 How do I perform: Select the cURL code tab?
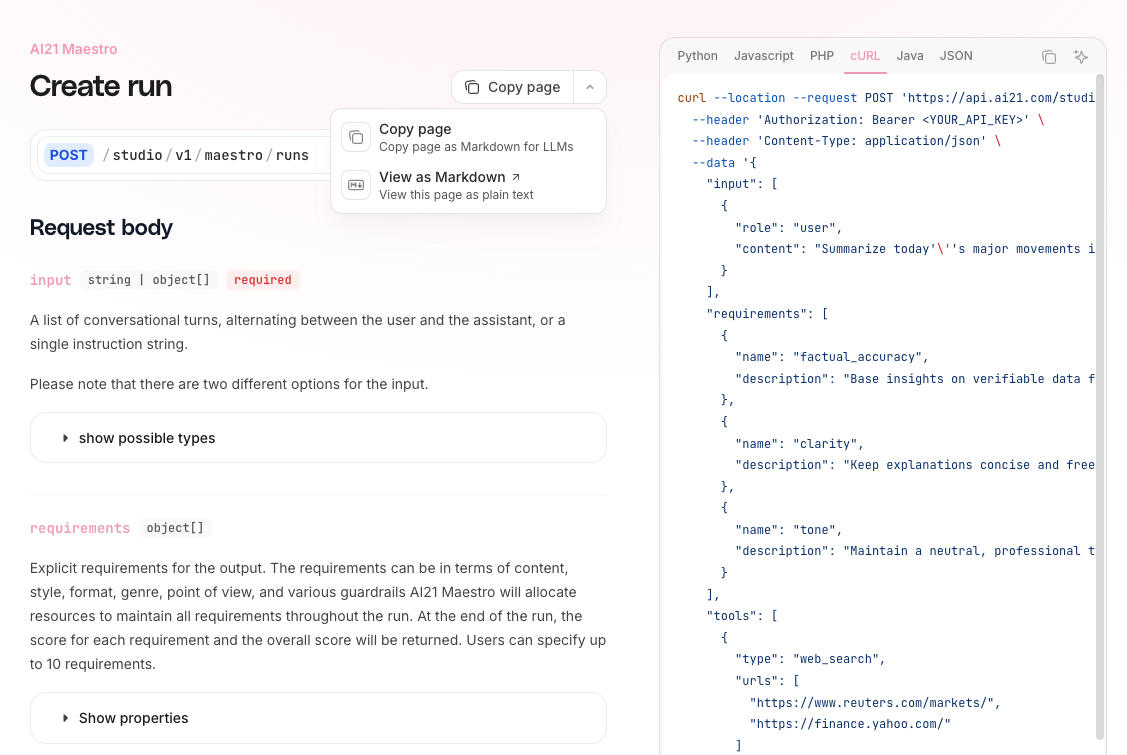865,56
